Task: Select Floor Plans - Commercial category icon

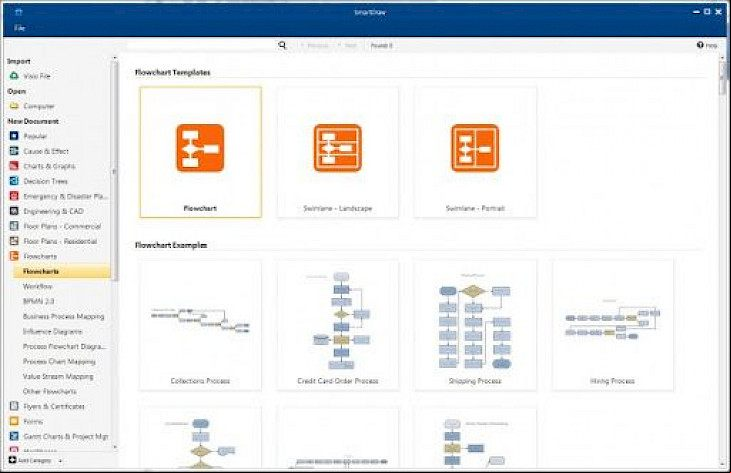Action: [14, 226]
